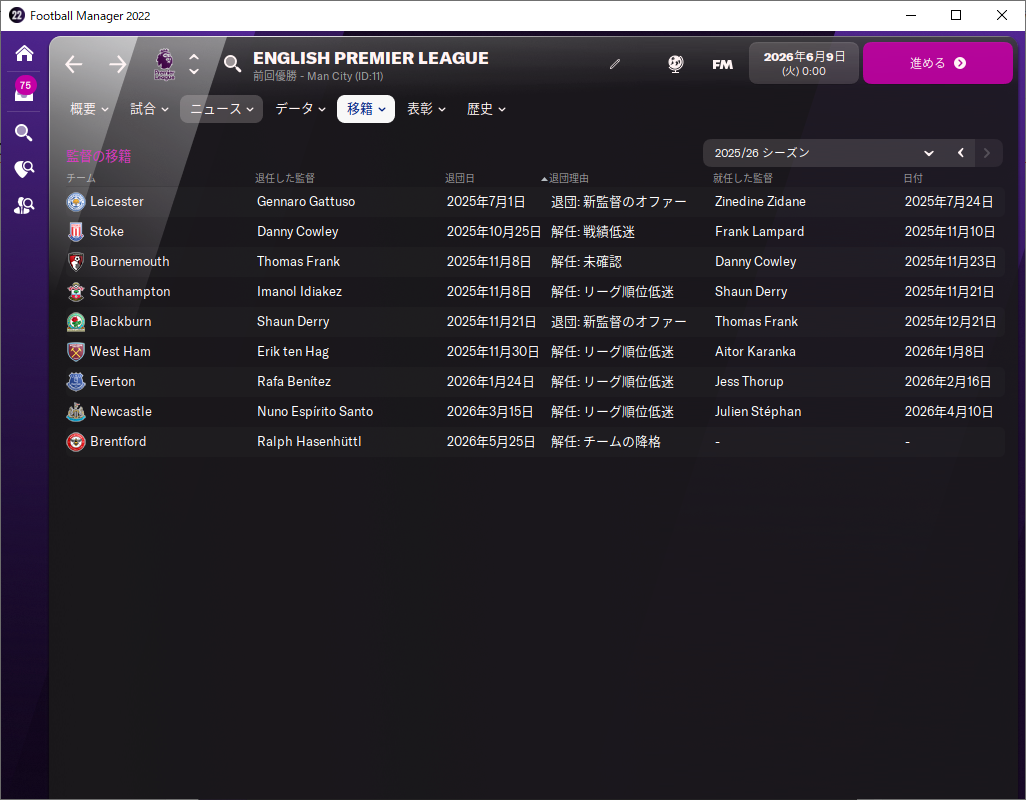Viewport: 1026px width, 800px height.
Task: Open Erik ten Hag's profile
Action: [292, 352]
